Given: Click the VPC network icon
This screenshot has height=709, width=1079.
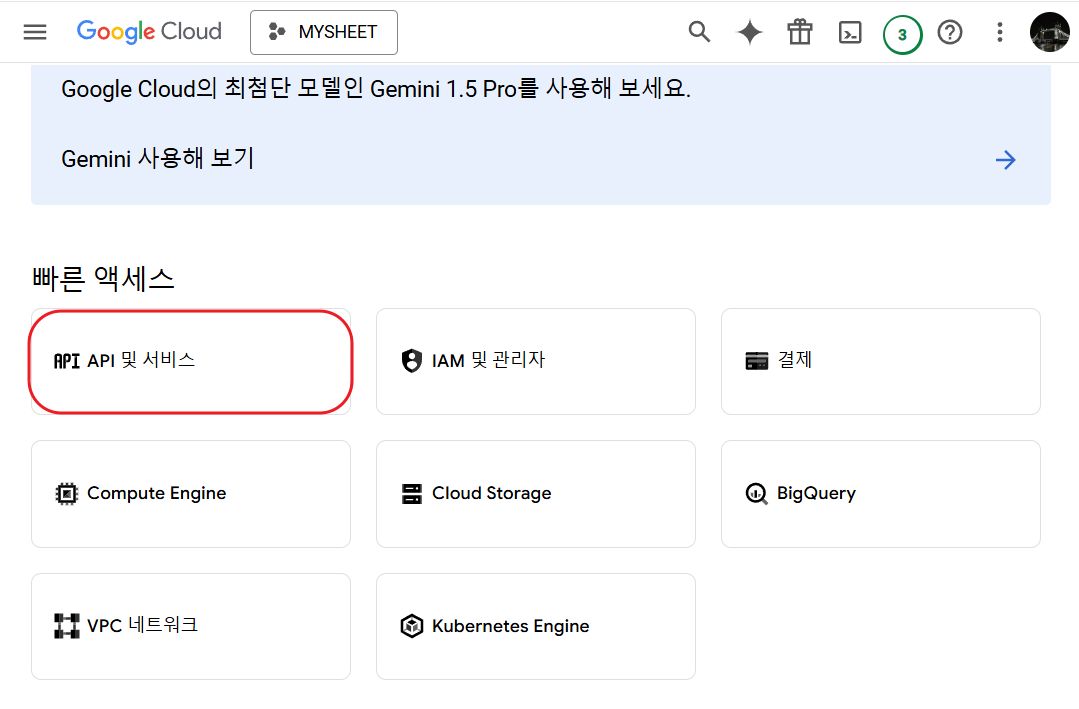Looking at the screenshot, I should 67,626.
